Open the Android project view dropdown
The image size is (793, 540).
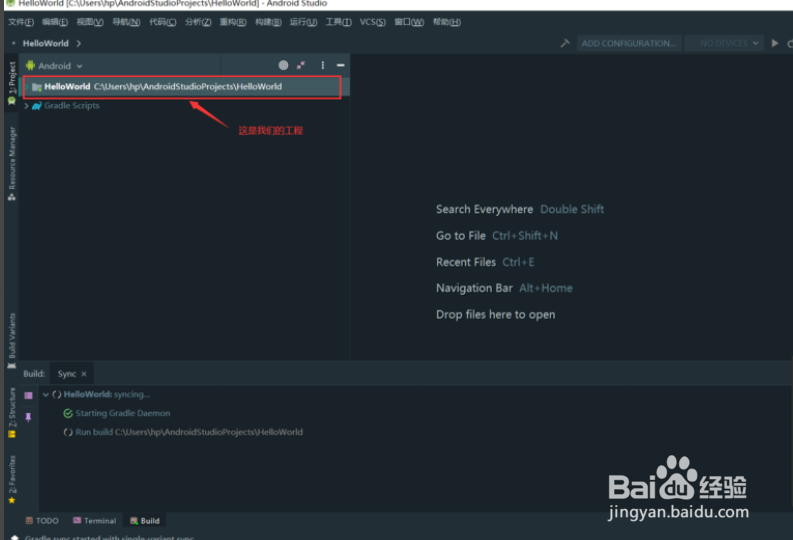[54, 66]
